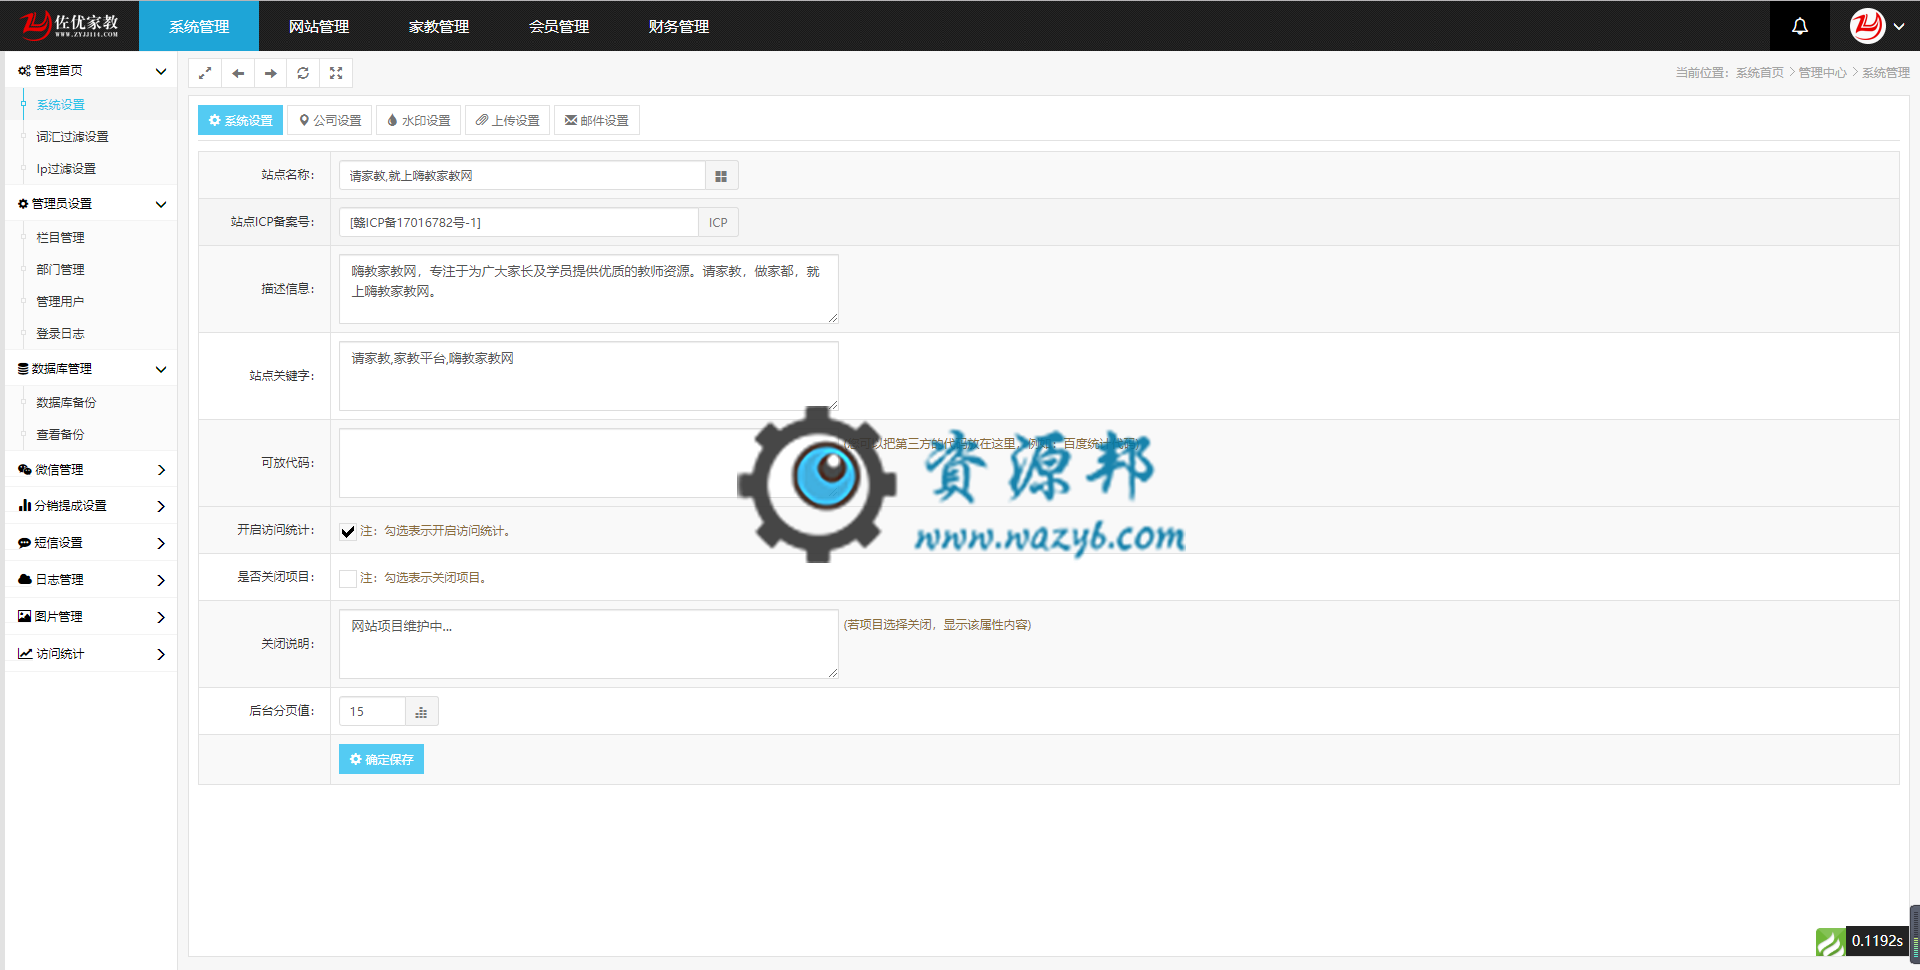This screenshot has width=1920, height=970.
Task: Click the 管理员设置 gear icon
Action: tap(23, 204)
